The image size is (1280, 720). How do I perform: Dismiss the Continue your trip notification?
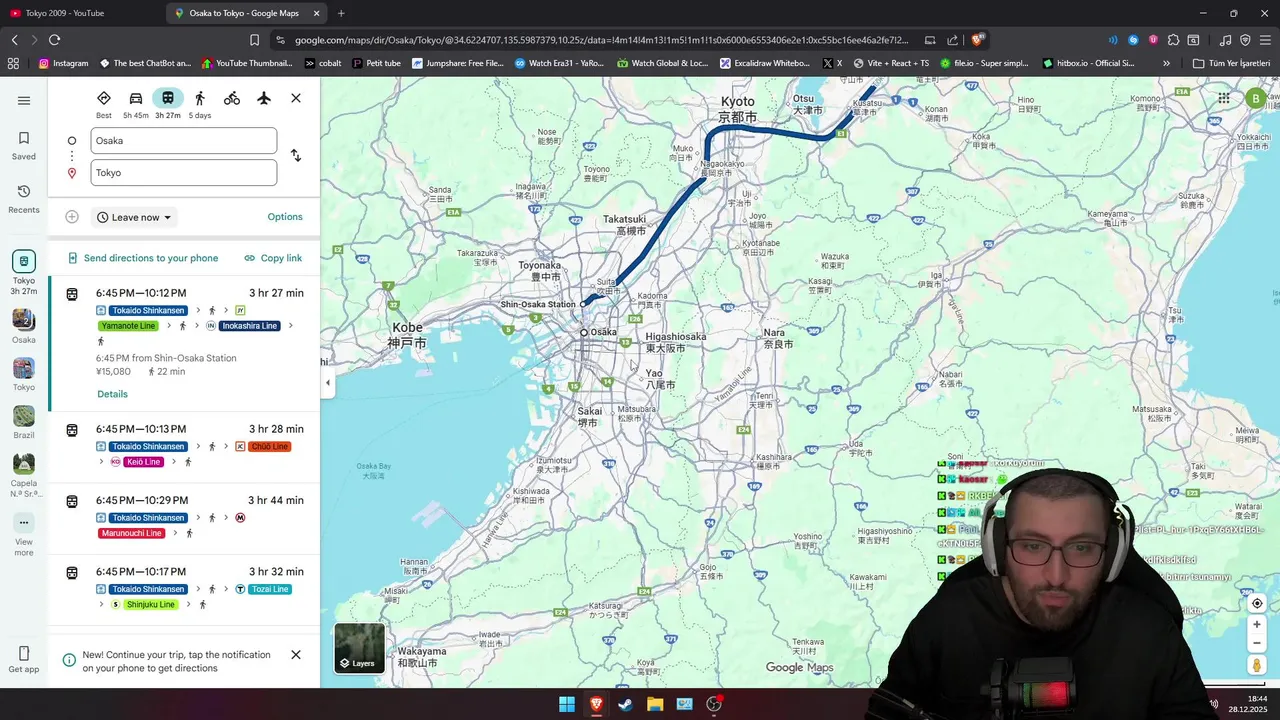[x=296, y=655]
